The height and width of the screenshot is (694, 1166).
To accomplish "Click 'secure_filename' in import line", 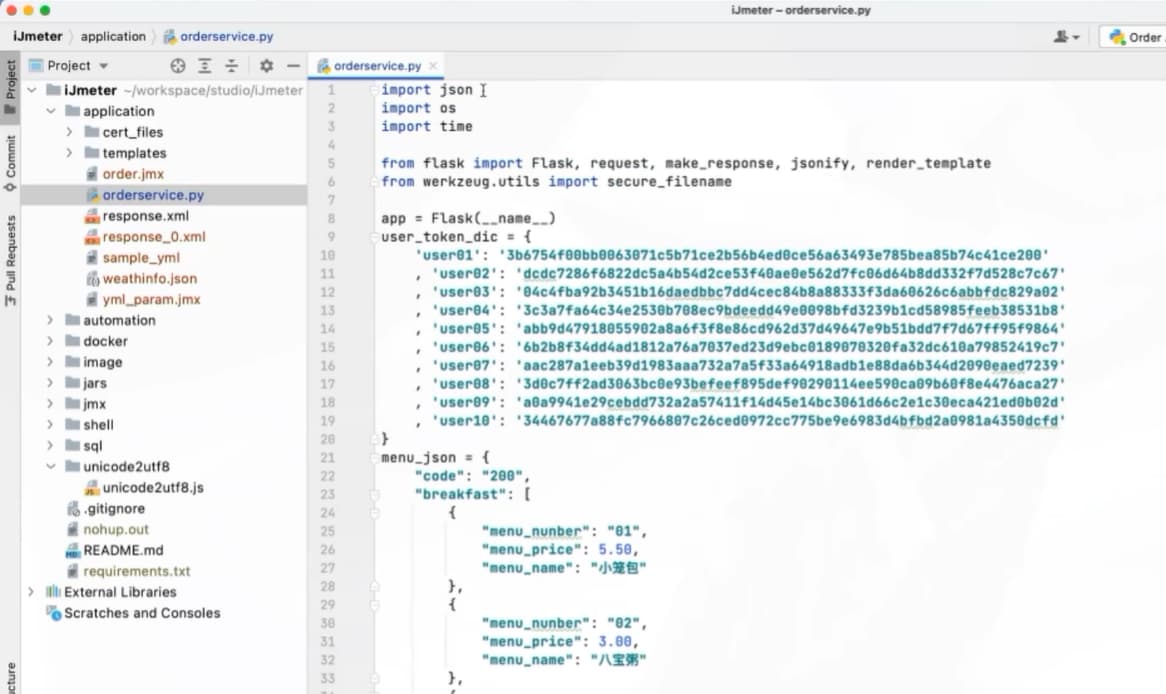I will tap(669, 181).
